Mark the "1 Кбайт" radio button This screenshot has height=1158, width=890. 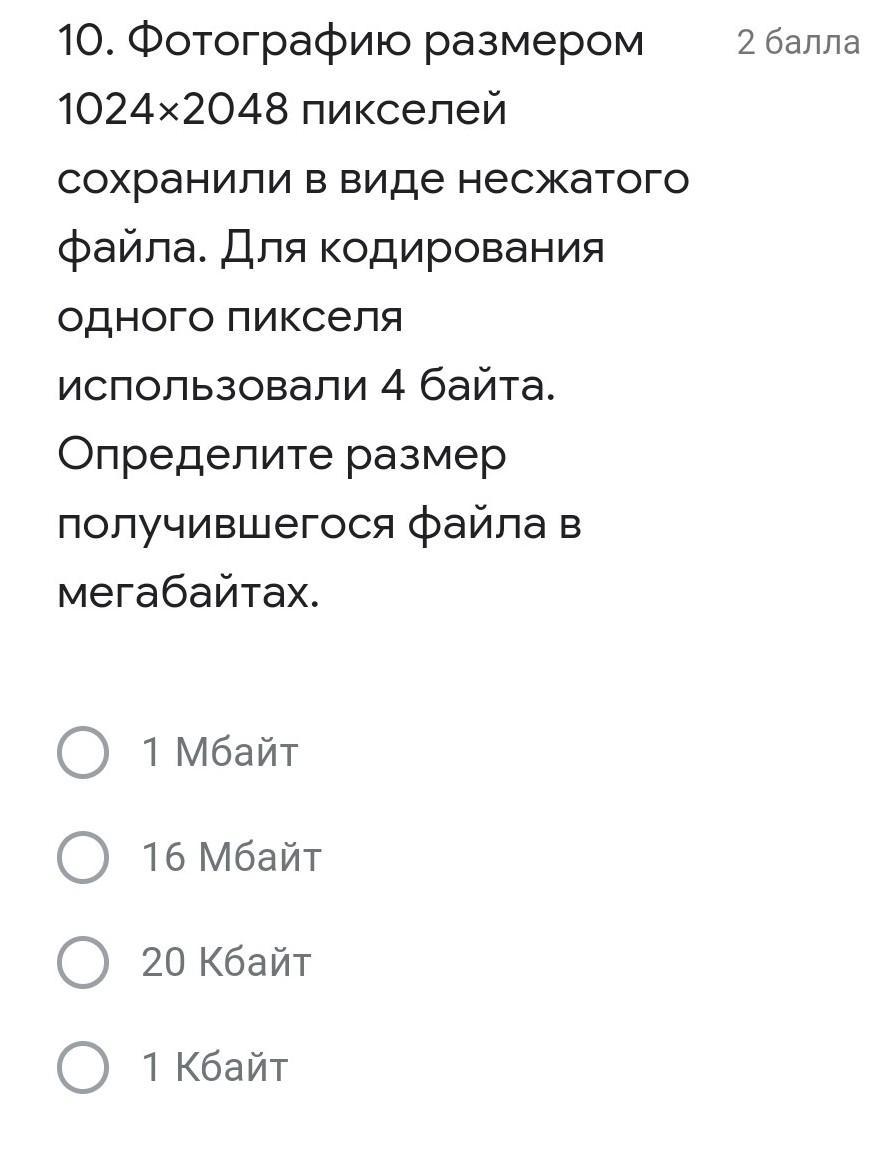tap(83, 1067)
